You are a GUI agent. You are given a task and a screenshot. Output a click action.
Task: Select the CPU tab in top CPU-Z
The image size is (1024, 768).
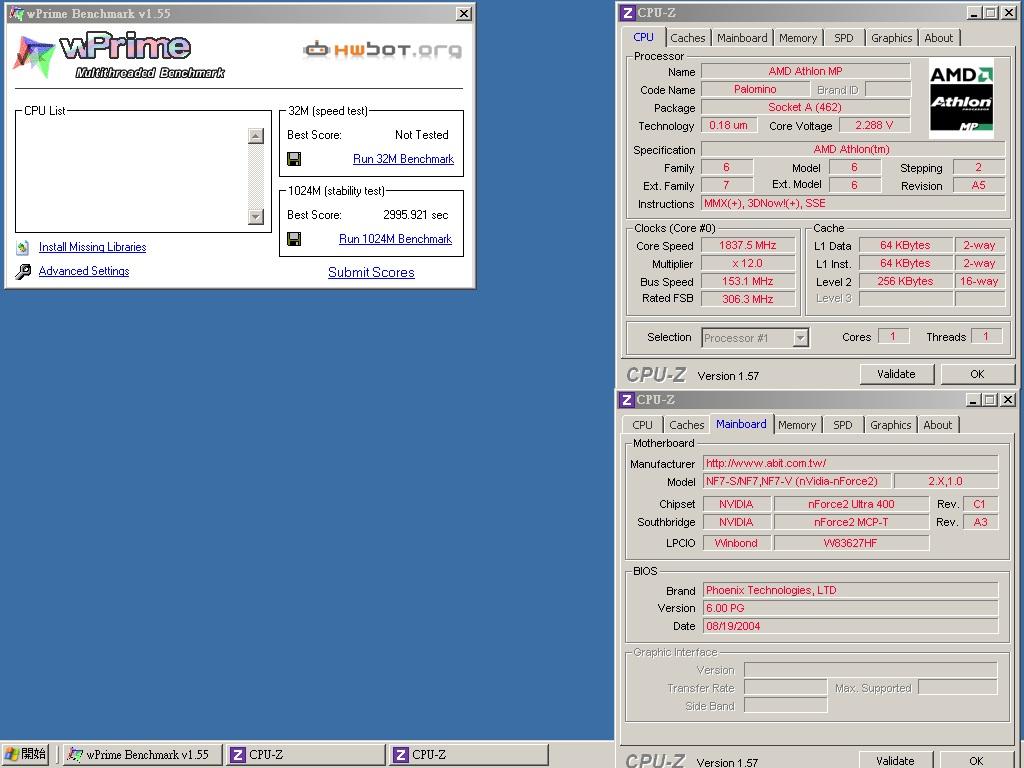pyautogui.click(x=643, y=37)
